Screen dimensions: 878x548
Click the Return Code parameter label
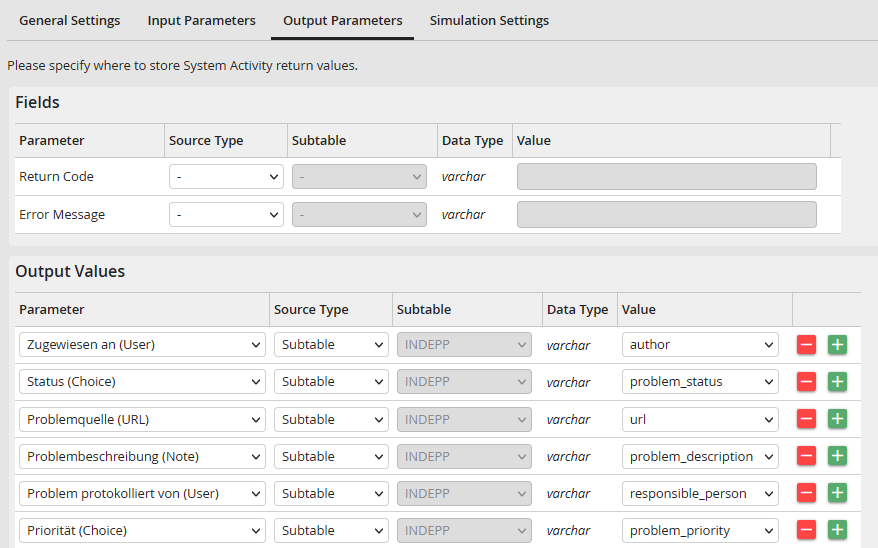pyautogui.click(x=56, y=176)
